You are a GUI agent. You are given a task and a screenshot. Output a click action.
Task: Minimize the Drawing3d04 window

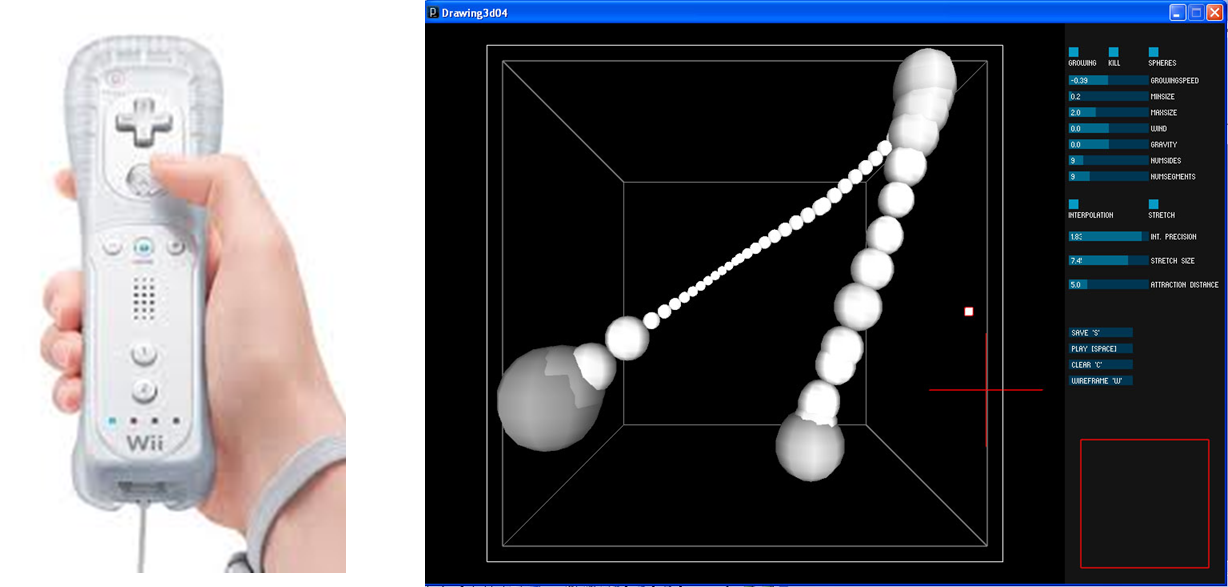coord(1178,12)
